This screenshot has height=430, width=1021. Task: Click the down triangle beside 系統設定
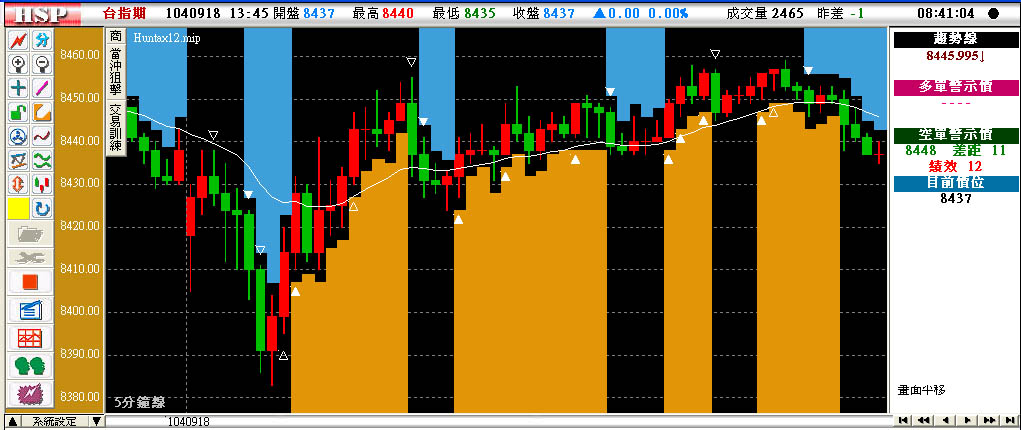tap(96, 422)
